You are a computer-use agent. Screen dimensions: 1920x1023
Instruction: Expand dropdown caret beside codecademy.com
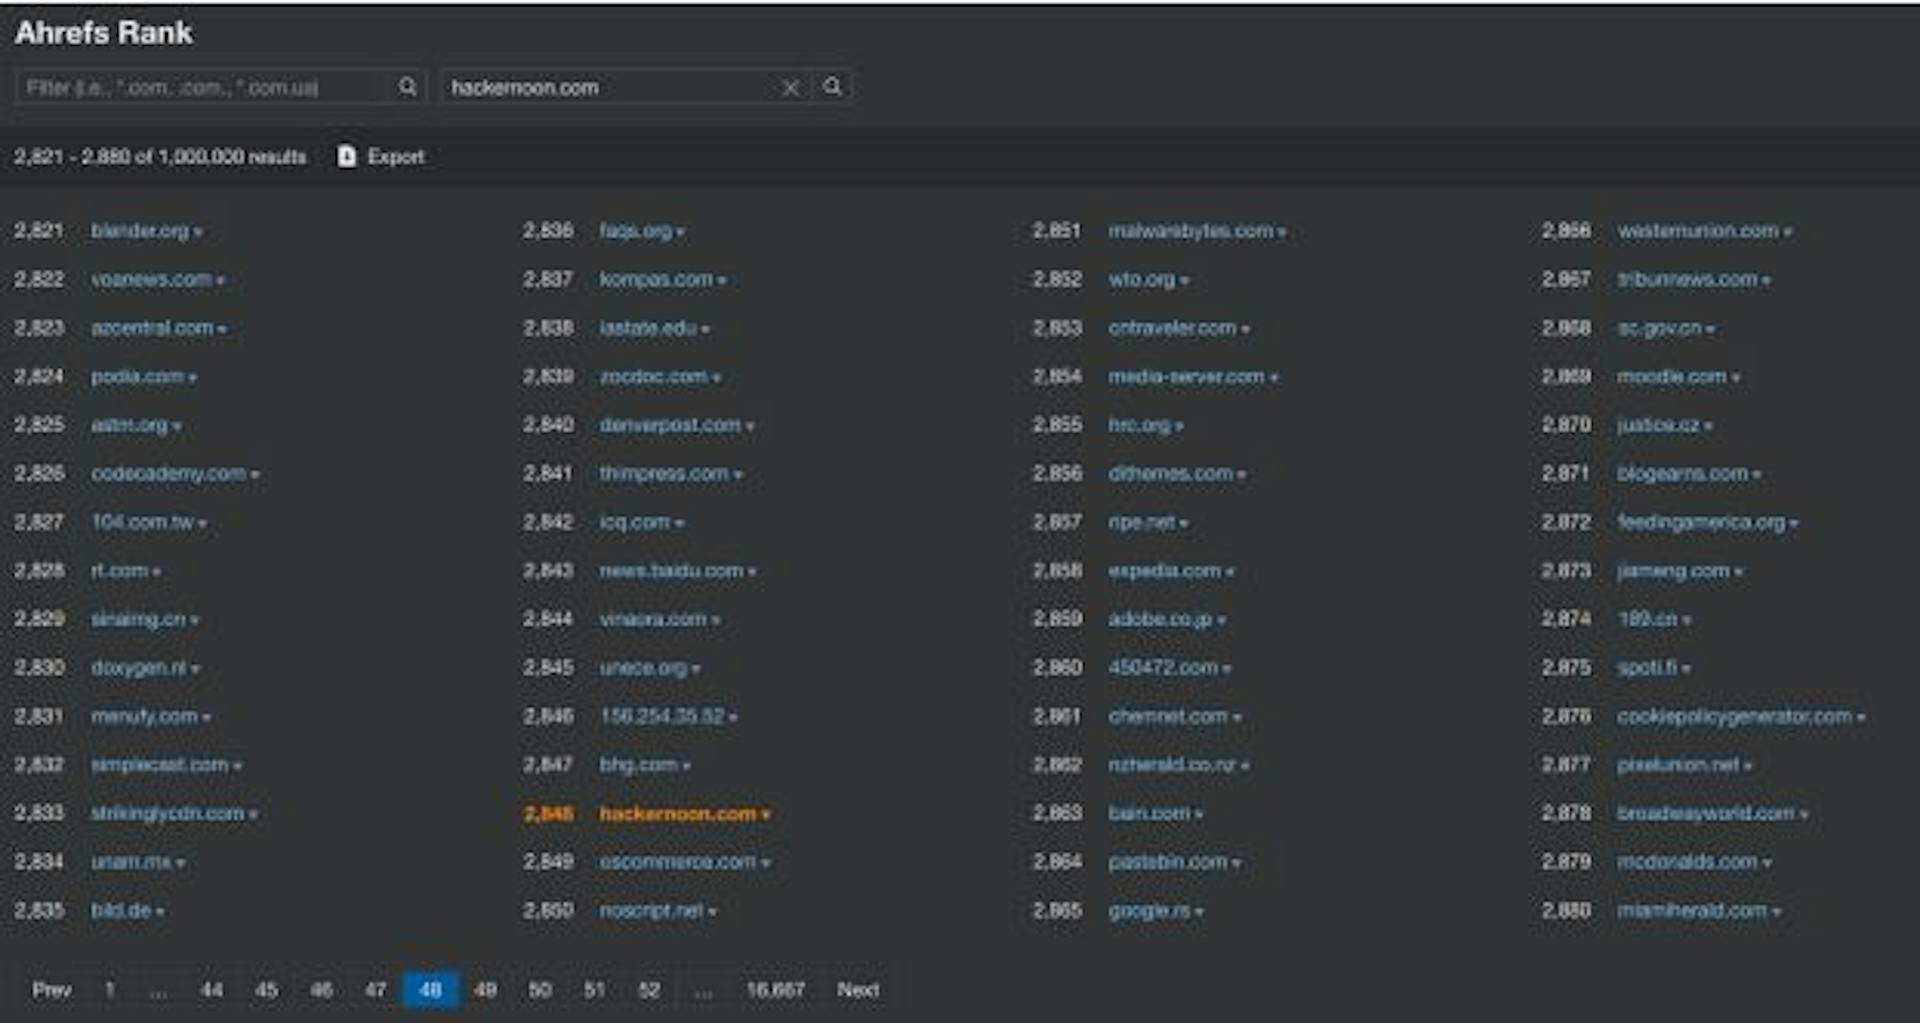pos(255,475)
